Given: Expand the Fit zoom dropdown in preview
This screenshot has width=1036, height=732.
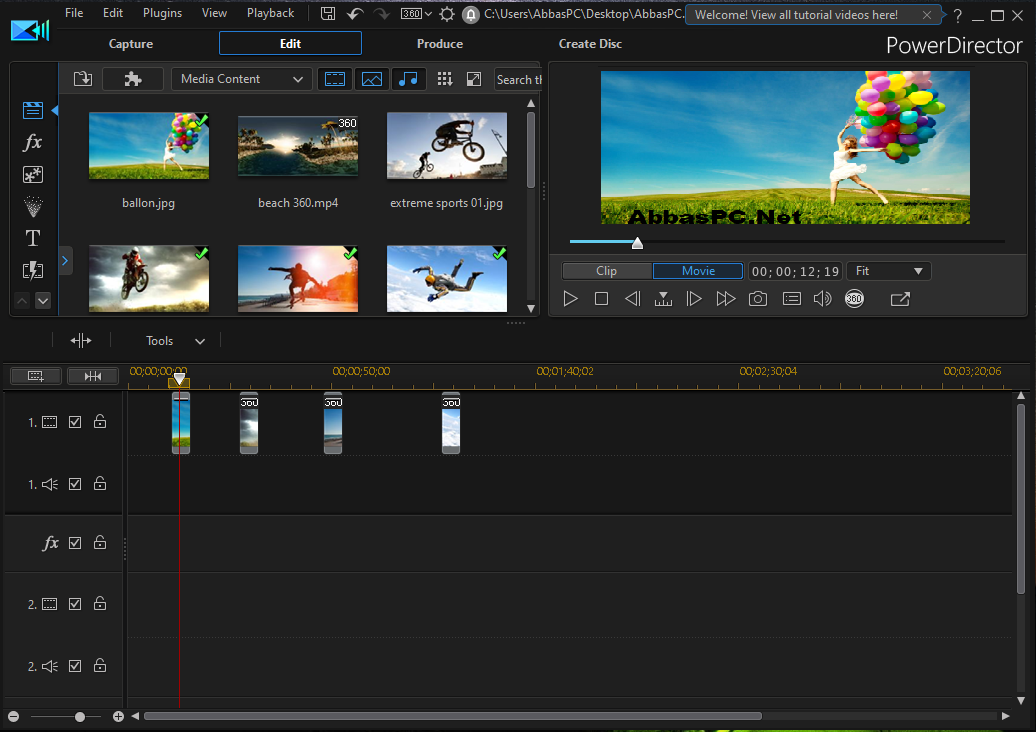Looking at the screenshot, I should pos(889,271).
